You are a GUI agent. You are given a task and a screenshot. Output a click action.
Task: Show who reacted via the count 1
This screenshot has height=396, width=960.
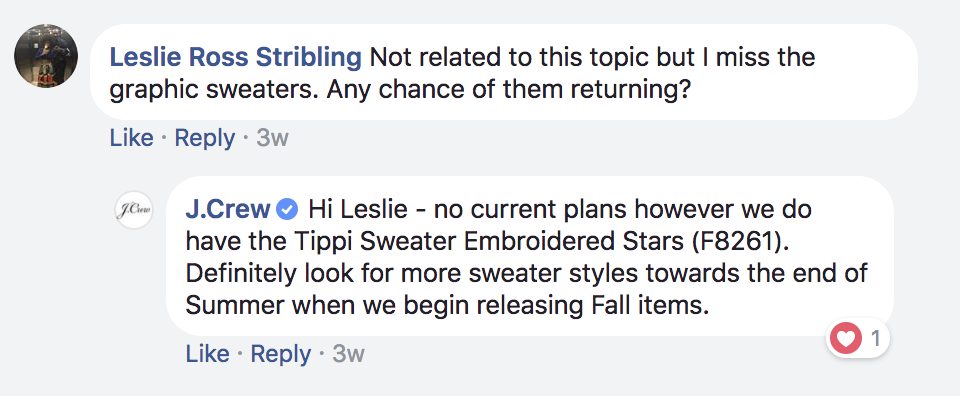pos(876,338)
